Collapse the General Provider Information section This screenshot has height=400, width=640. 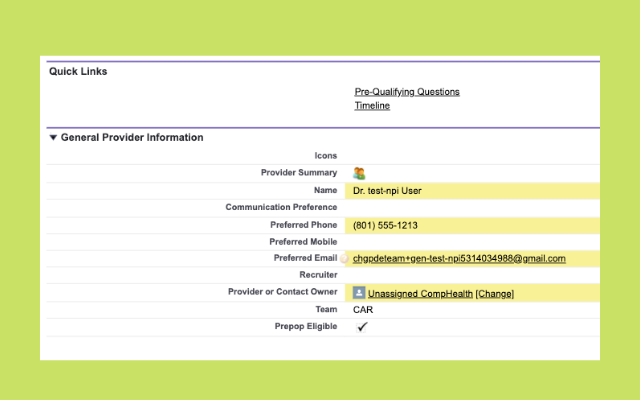[x=53, y=138]
